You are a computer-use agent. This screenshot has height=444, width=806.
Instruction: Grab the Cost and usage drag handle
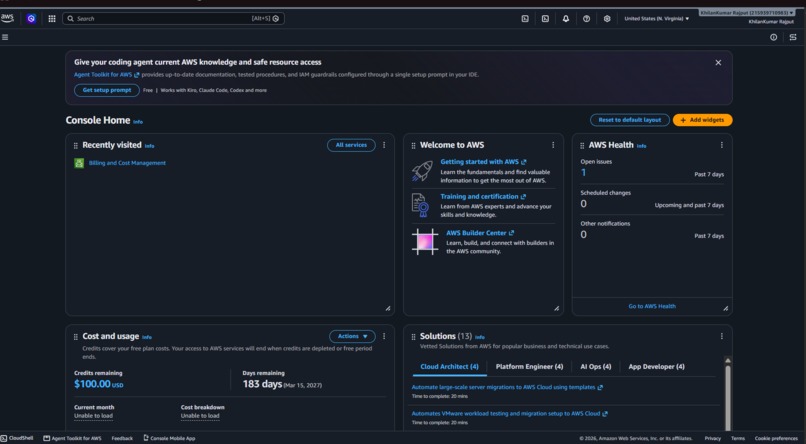76,337
